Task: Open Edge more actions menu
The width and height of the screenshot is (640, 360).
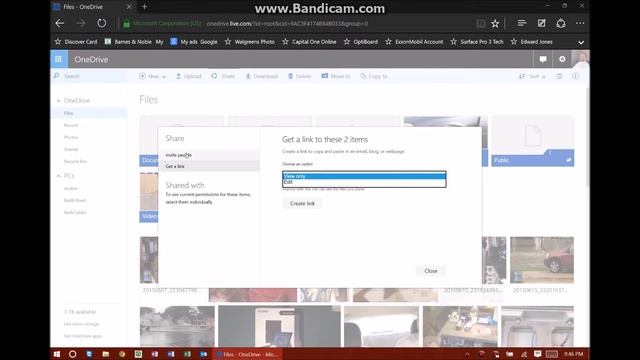Action: (580, 23)
